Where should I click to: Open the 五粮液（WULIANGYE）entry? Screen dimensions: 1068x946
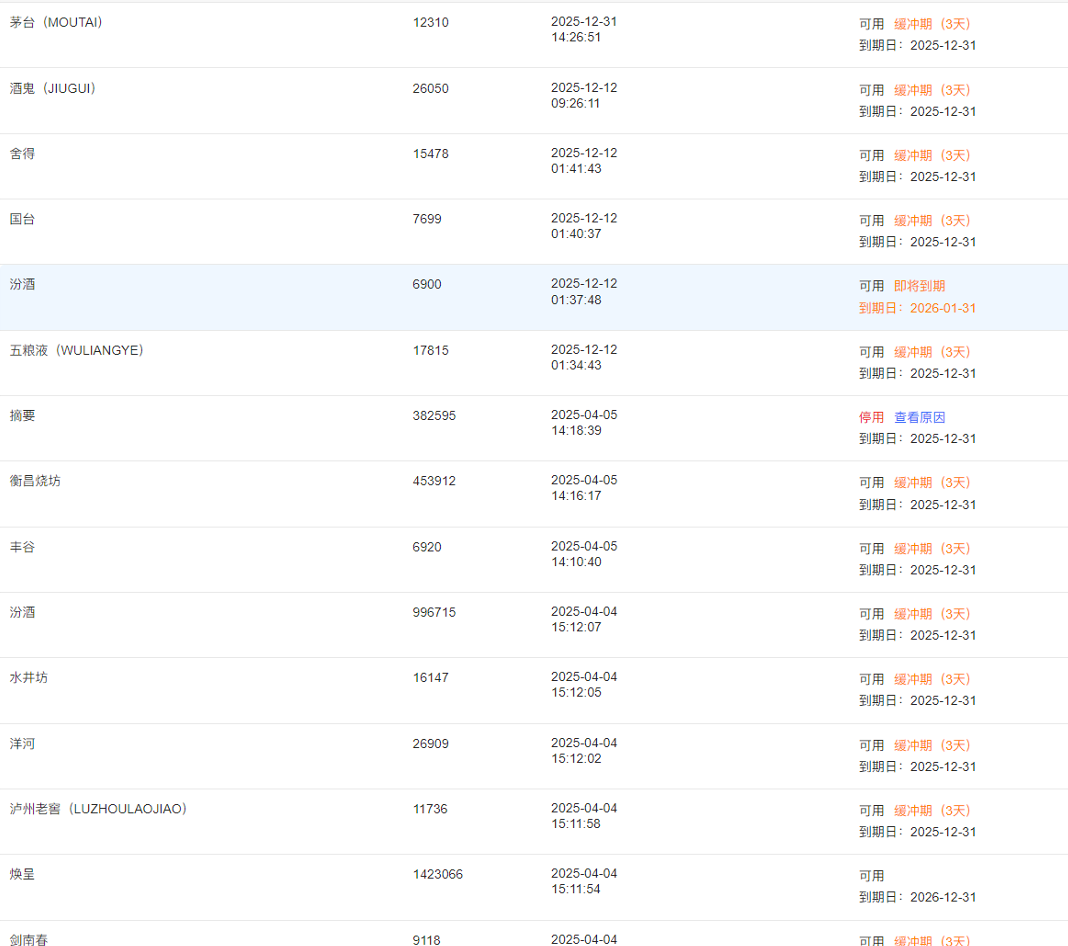click(x=77, y=350)
